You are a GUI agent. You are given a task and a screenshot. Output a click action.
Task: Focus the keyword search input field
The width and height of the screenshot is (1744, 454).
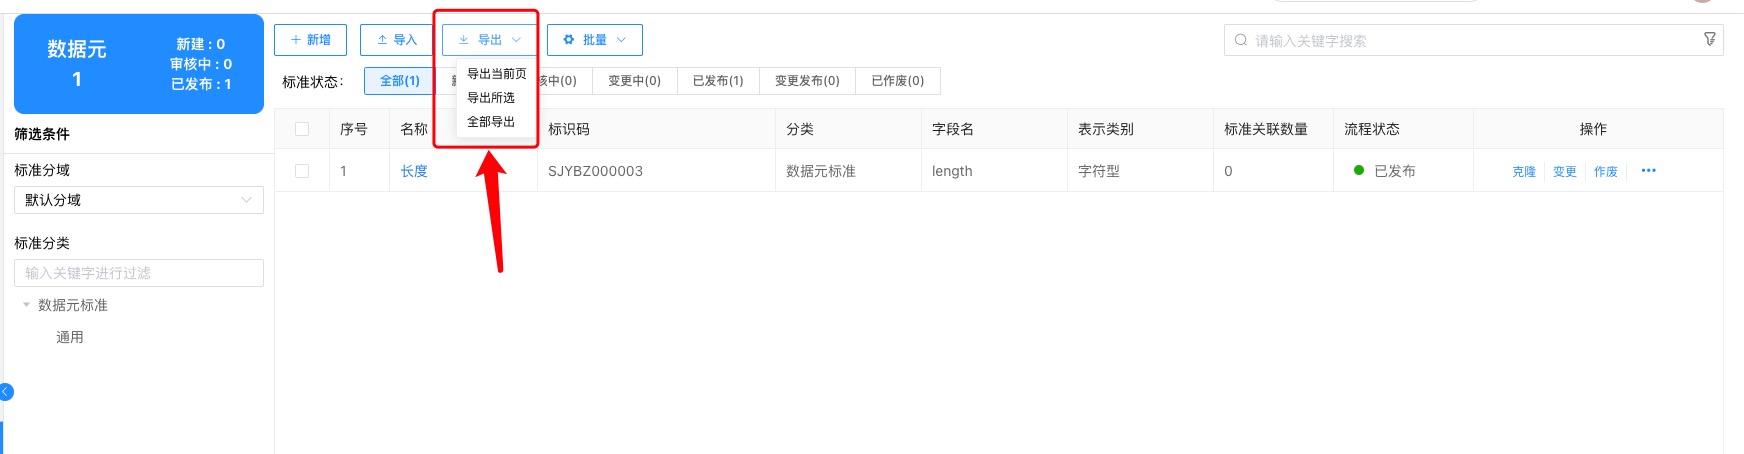click(x=1470, y=40)
